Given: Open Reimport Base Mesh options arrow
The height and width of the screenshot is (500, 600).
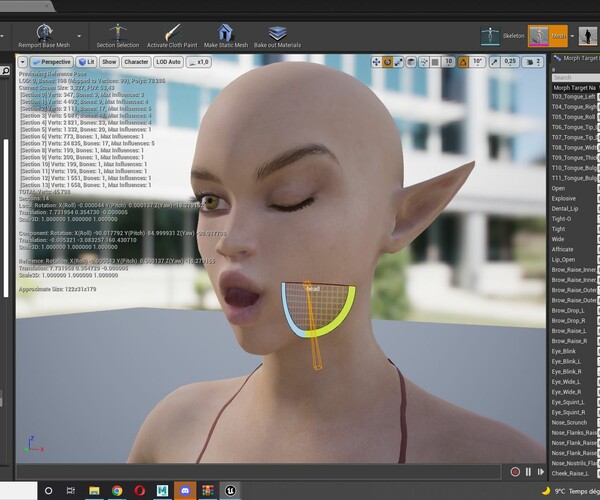Looking at the screenshot, I should 79,36.
